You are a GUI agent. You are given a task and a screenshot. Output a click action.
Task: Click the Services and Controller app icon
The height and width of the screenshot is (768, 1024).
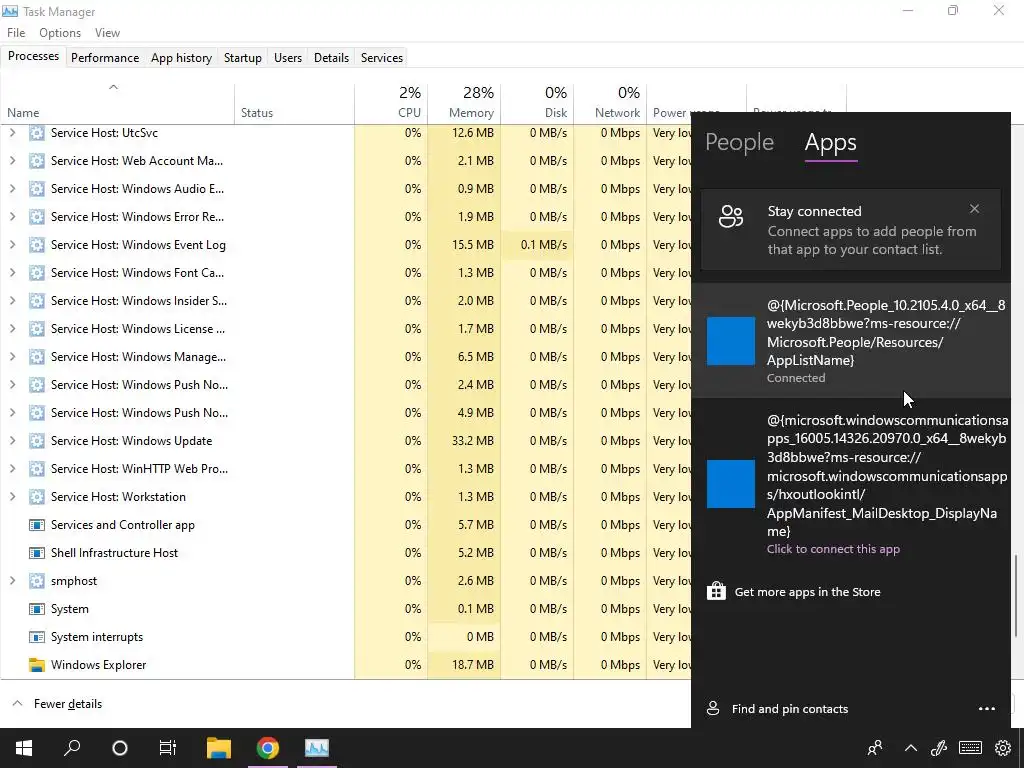click(37, 525)
